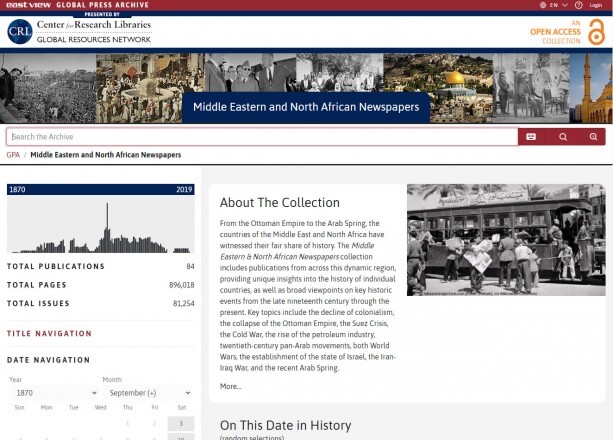Image resolution: width=613 pixels, height=440 pixels.
Task: Click the CRL circular logo
Action: [x=20, y=32]
